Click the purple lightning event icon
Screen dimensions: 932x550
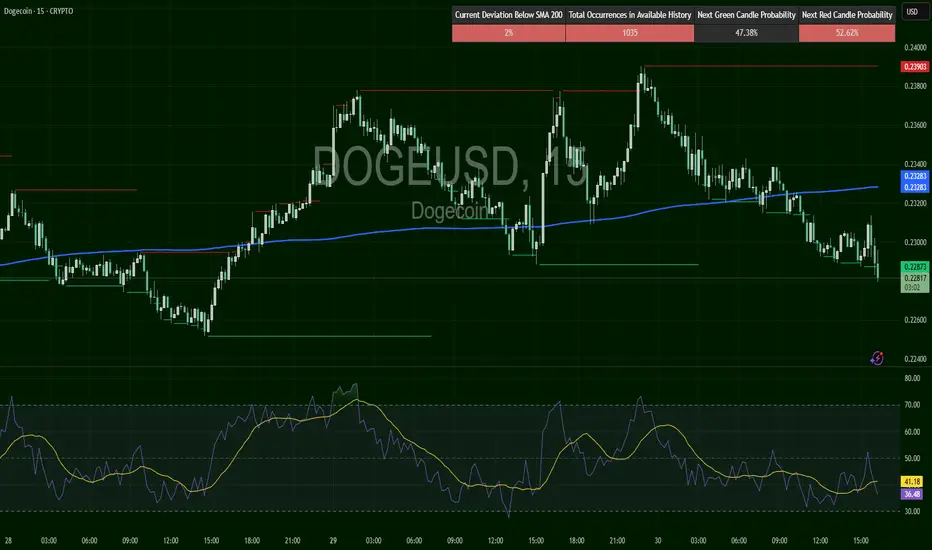(x=877, y=358)
